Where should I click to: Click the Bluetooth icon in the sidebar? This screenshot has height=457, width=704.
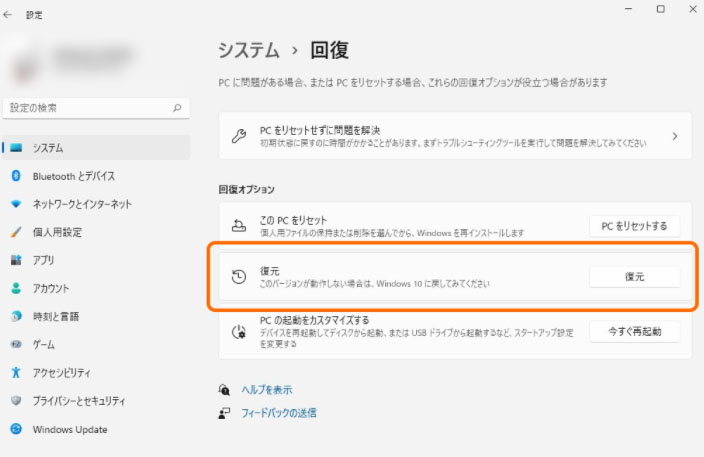click(16, 176)
